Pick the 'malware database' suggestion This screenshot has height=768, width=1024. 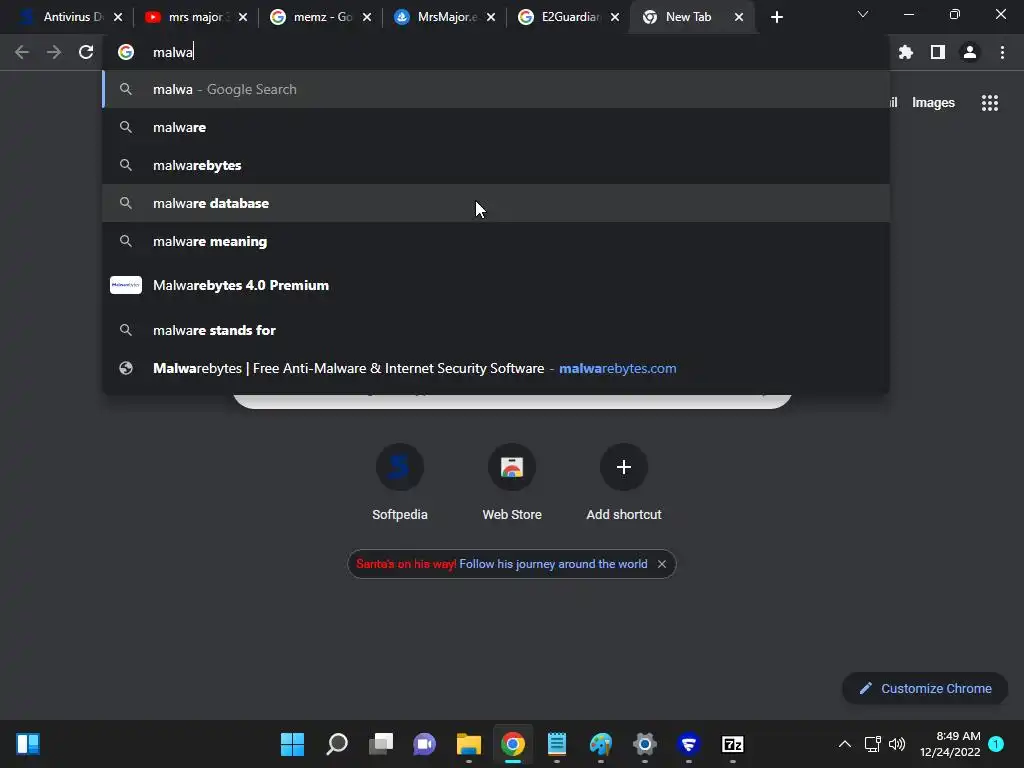coord(496,203)
